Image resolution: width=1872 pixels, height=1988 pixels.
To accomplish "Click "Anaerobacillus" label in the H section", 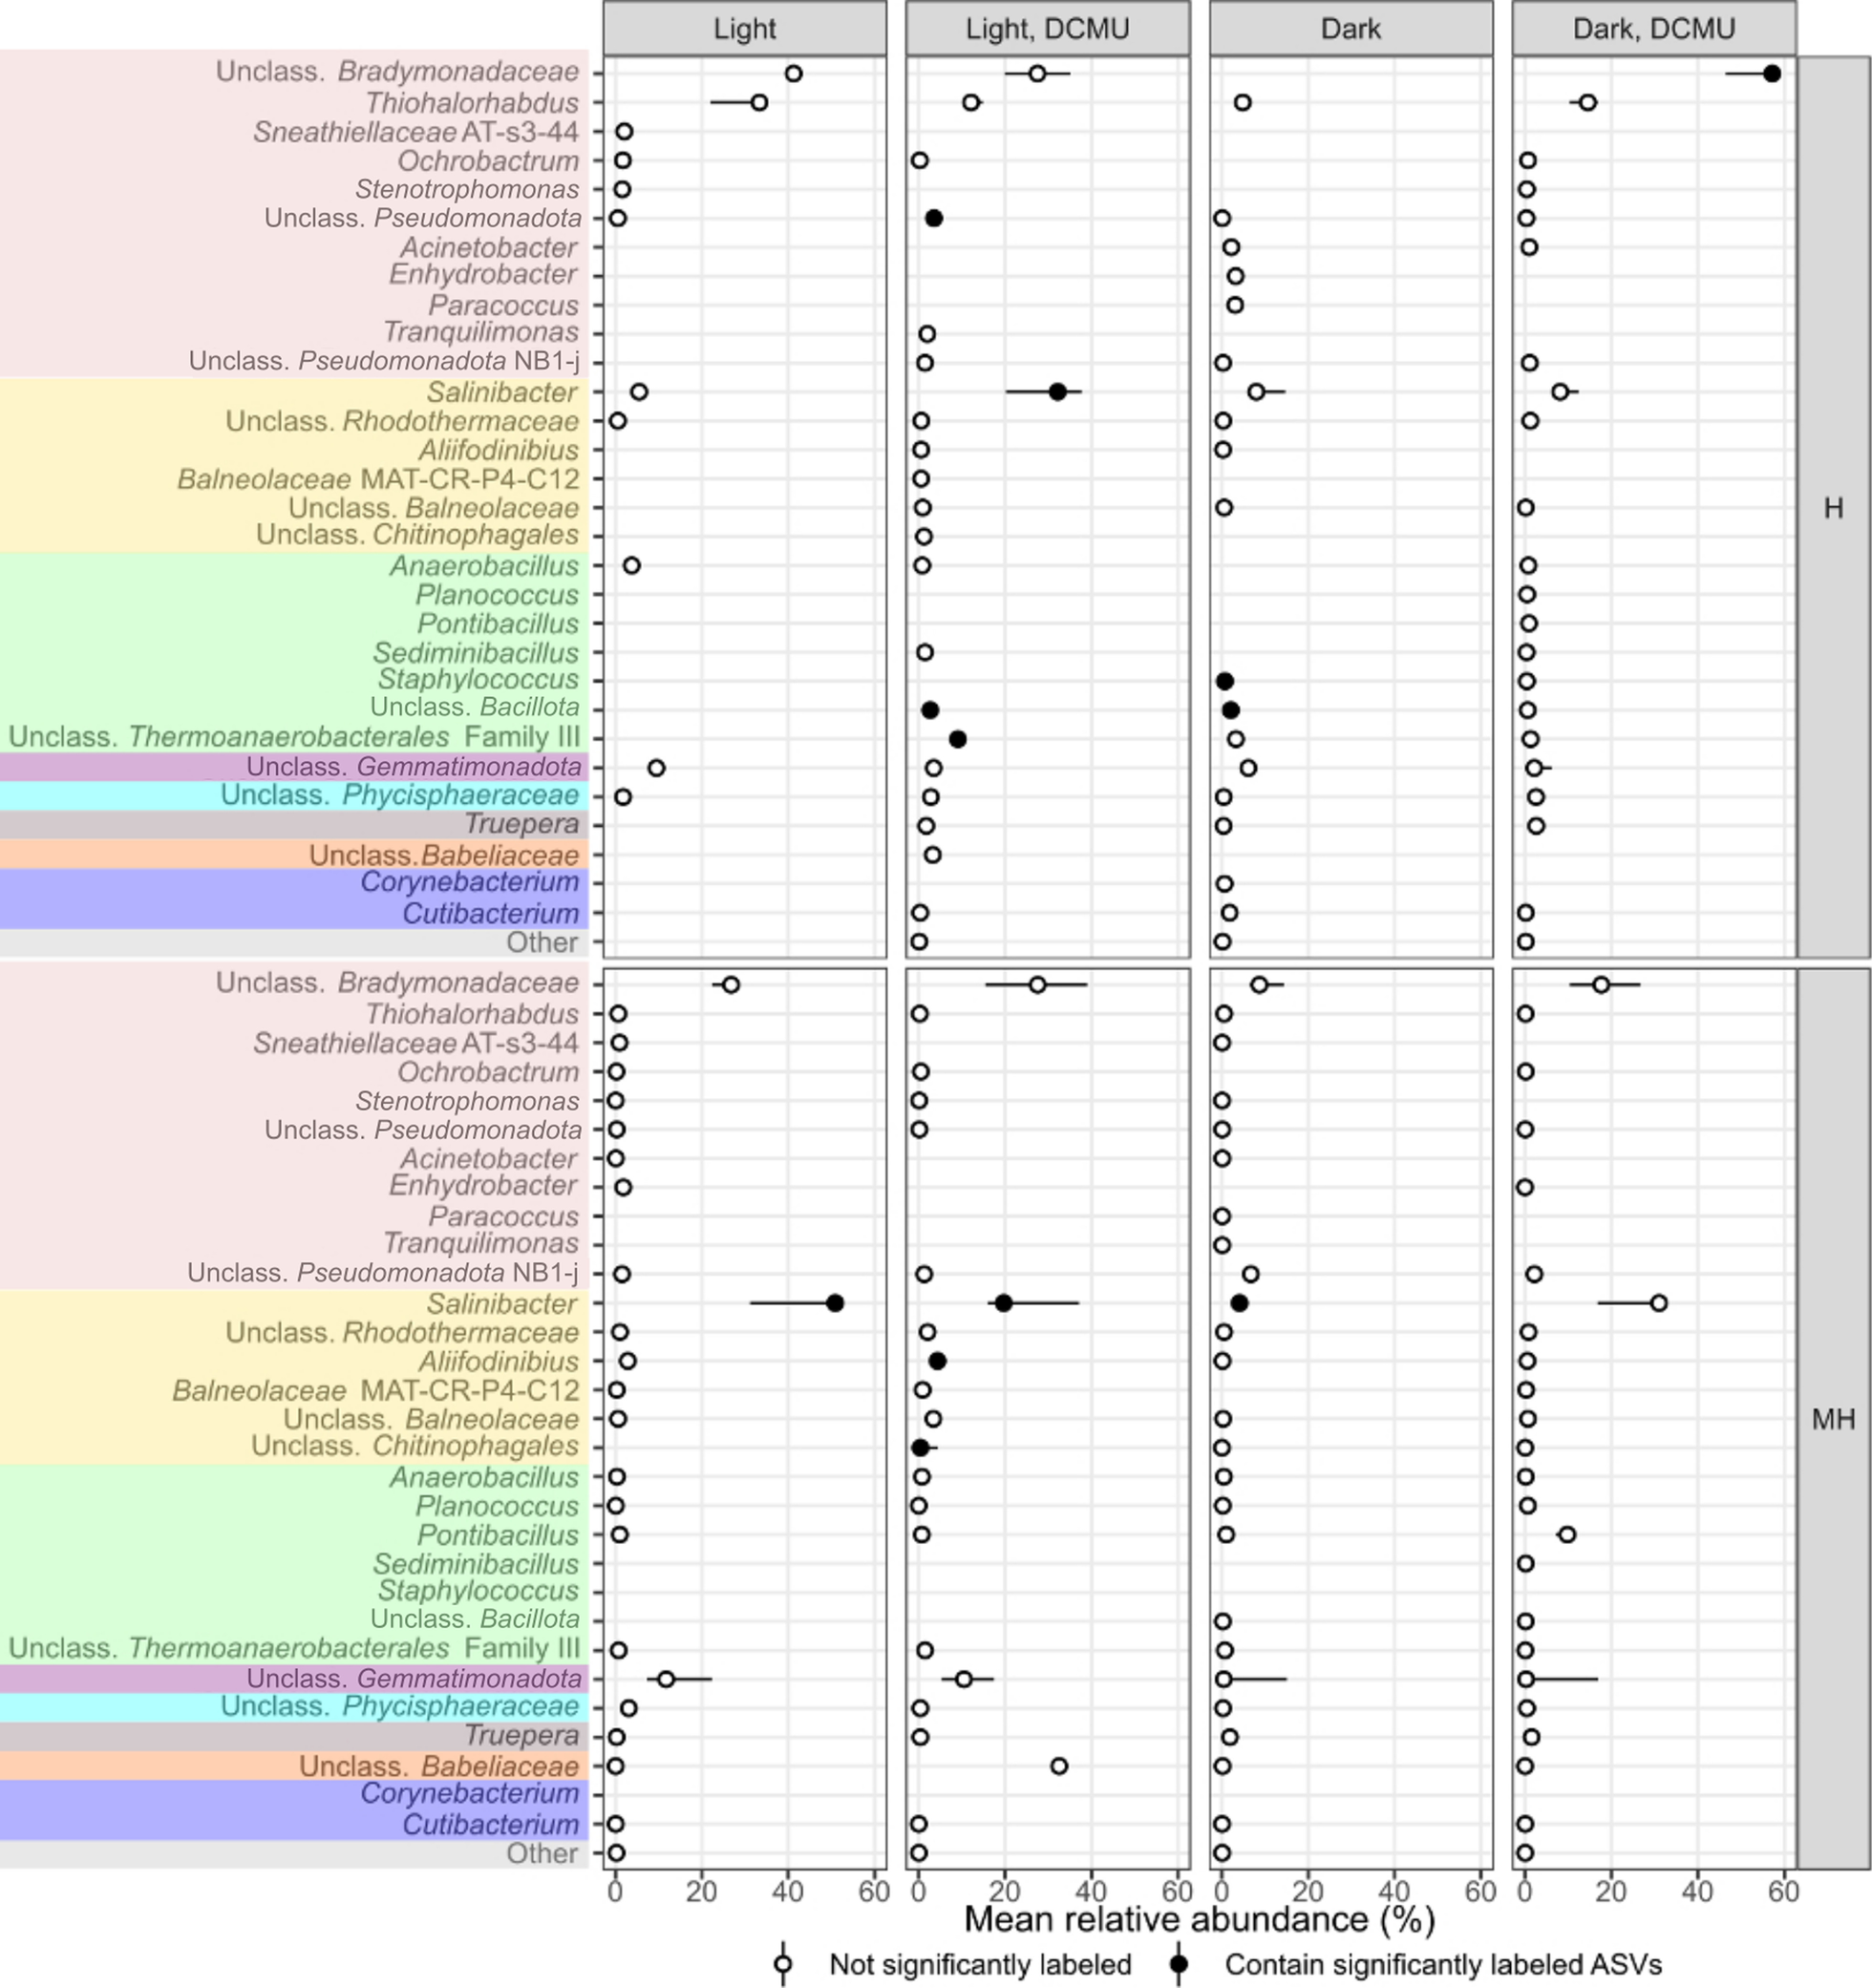I will coord(485,566).
